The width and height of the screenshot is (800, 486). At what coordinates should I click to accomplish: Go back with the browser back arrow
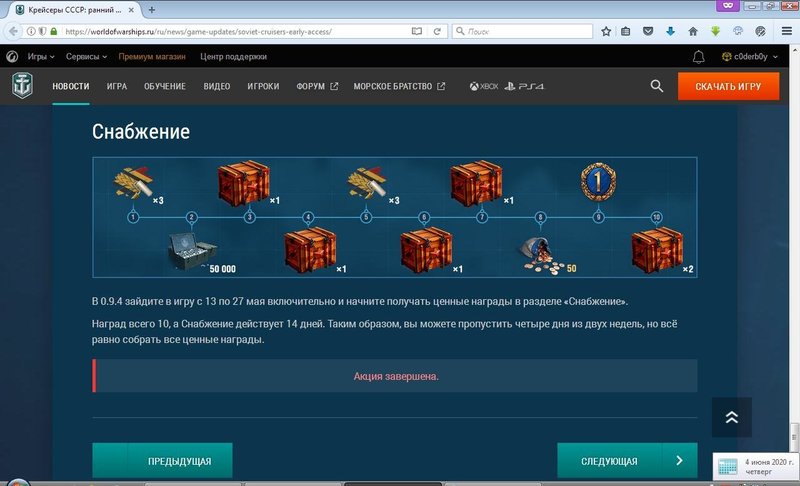coord(13,32)
